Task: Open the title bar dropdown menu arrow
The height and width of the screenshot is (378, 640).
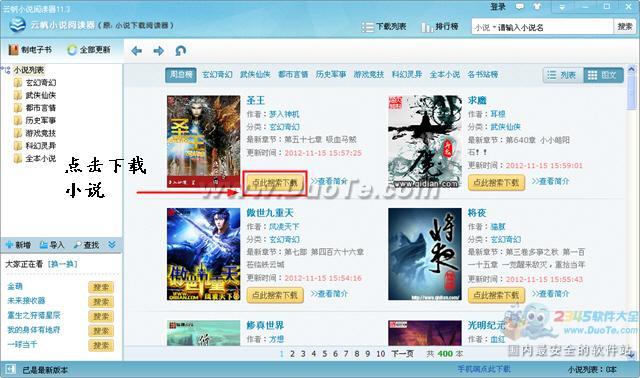Action: click(562, 7)
